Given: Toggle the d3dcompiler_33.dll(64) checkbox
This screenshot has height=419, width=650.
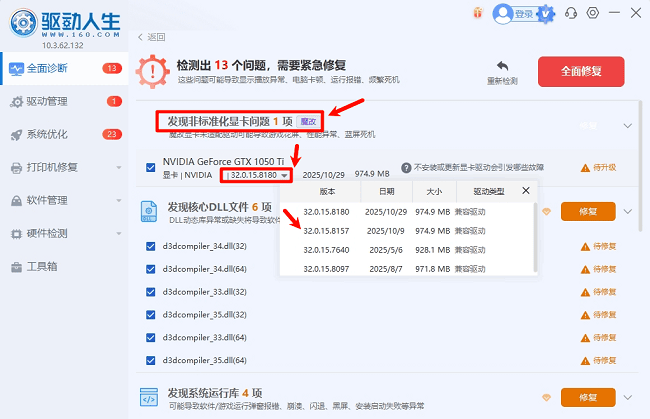Looking at the screenshot, I should tap(151, 338).
